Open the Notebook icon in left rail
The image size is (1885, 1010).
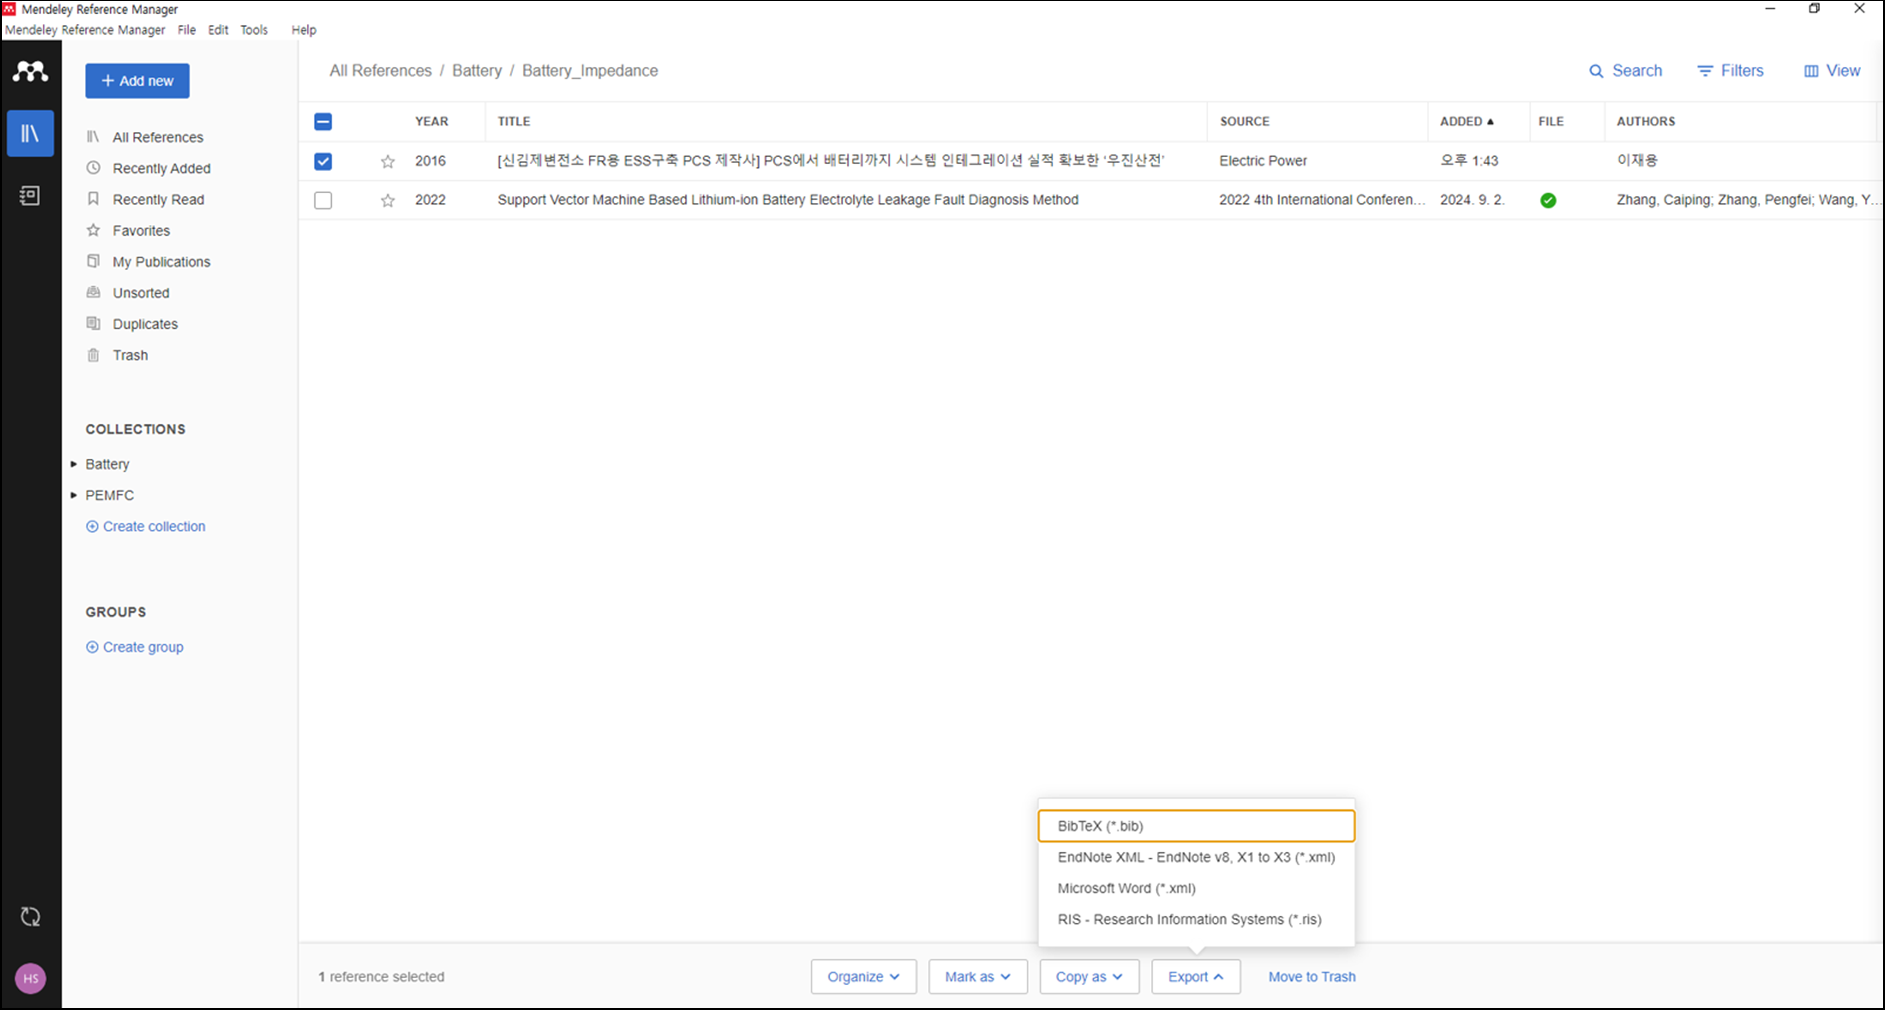click(x=30, y=196)
